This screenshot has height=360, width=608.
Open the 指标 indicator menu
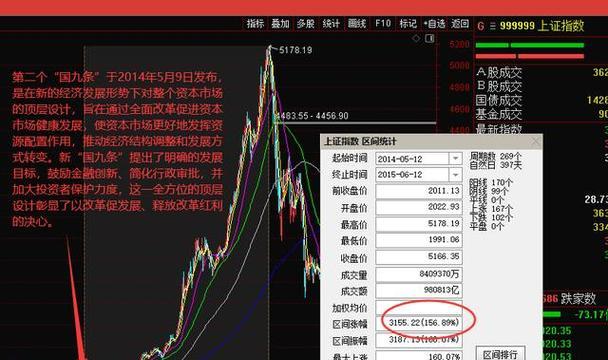pyautogui.click(x=255, y=24)
